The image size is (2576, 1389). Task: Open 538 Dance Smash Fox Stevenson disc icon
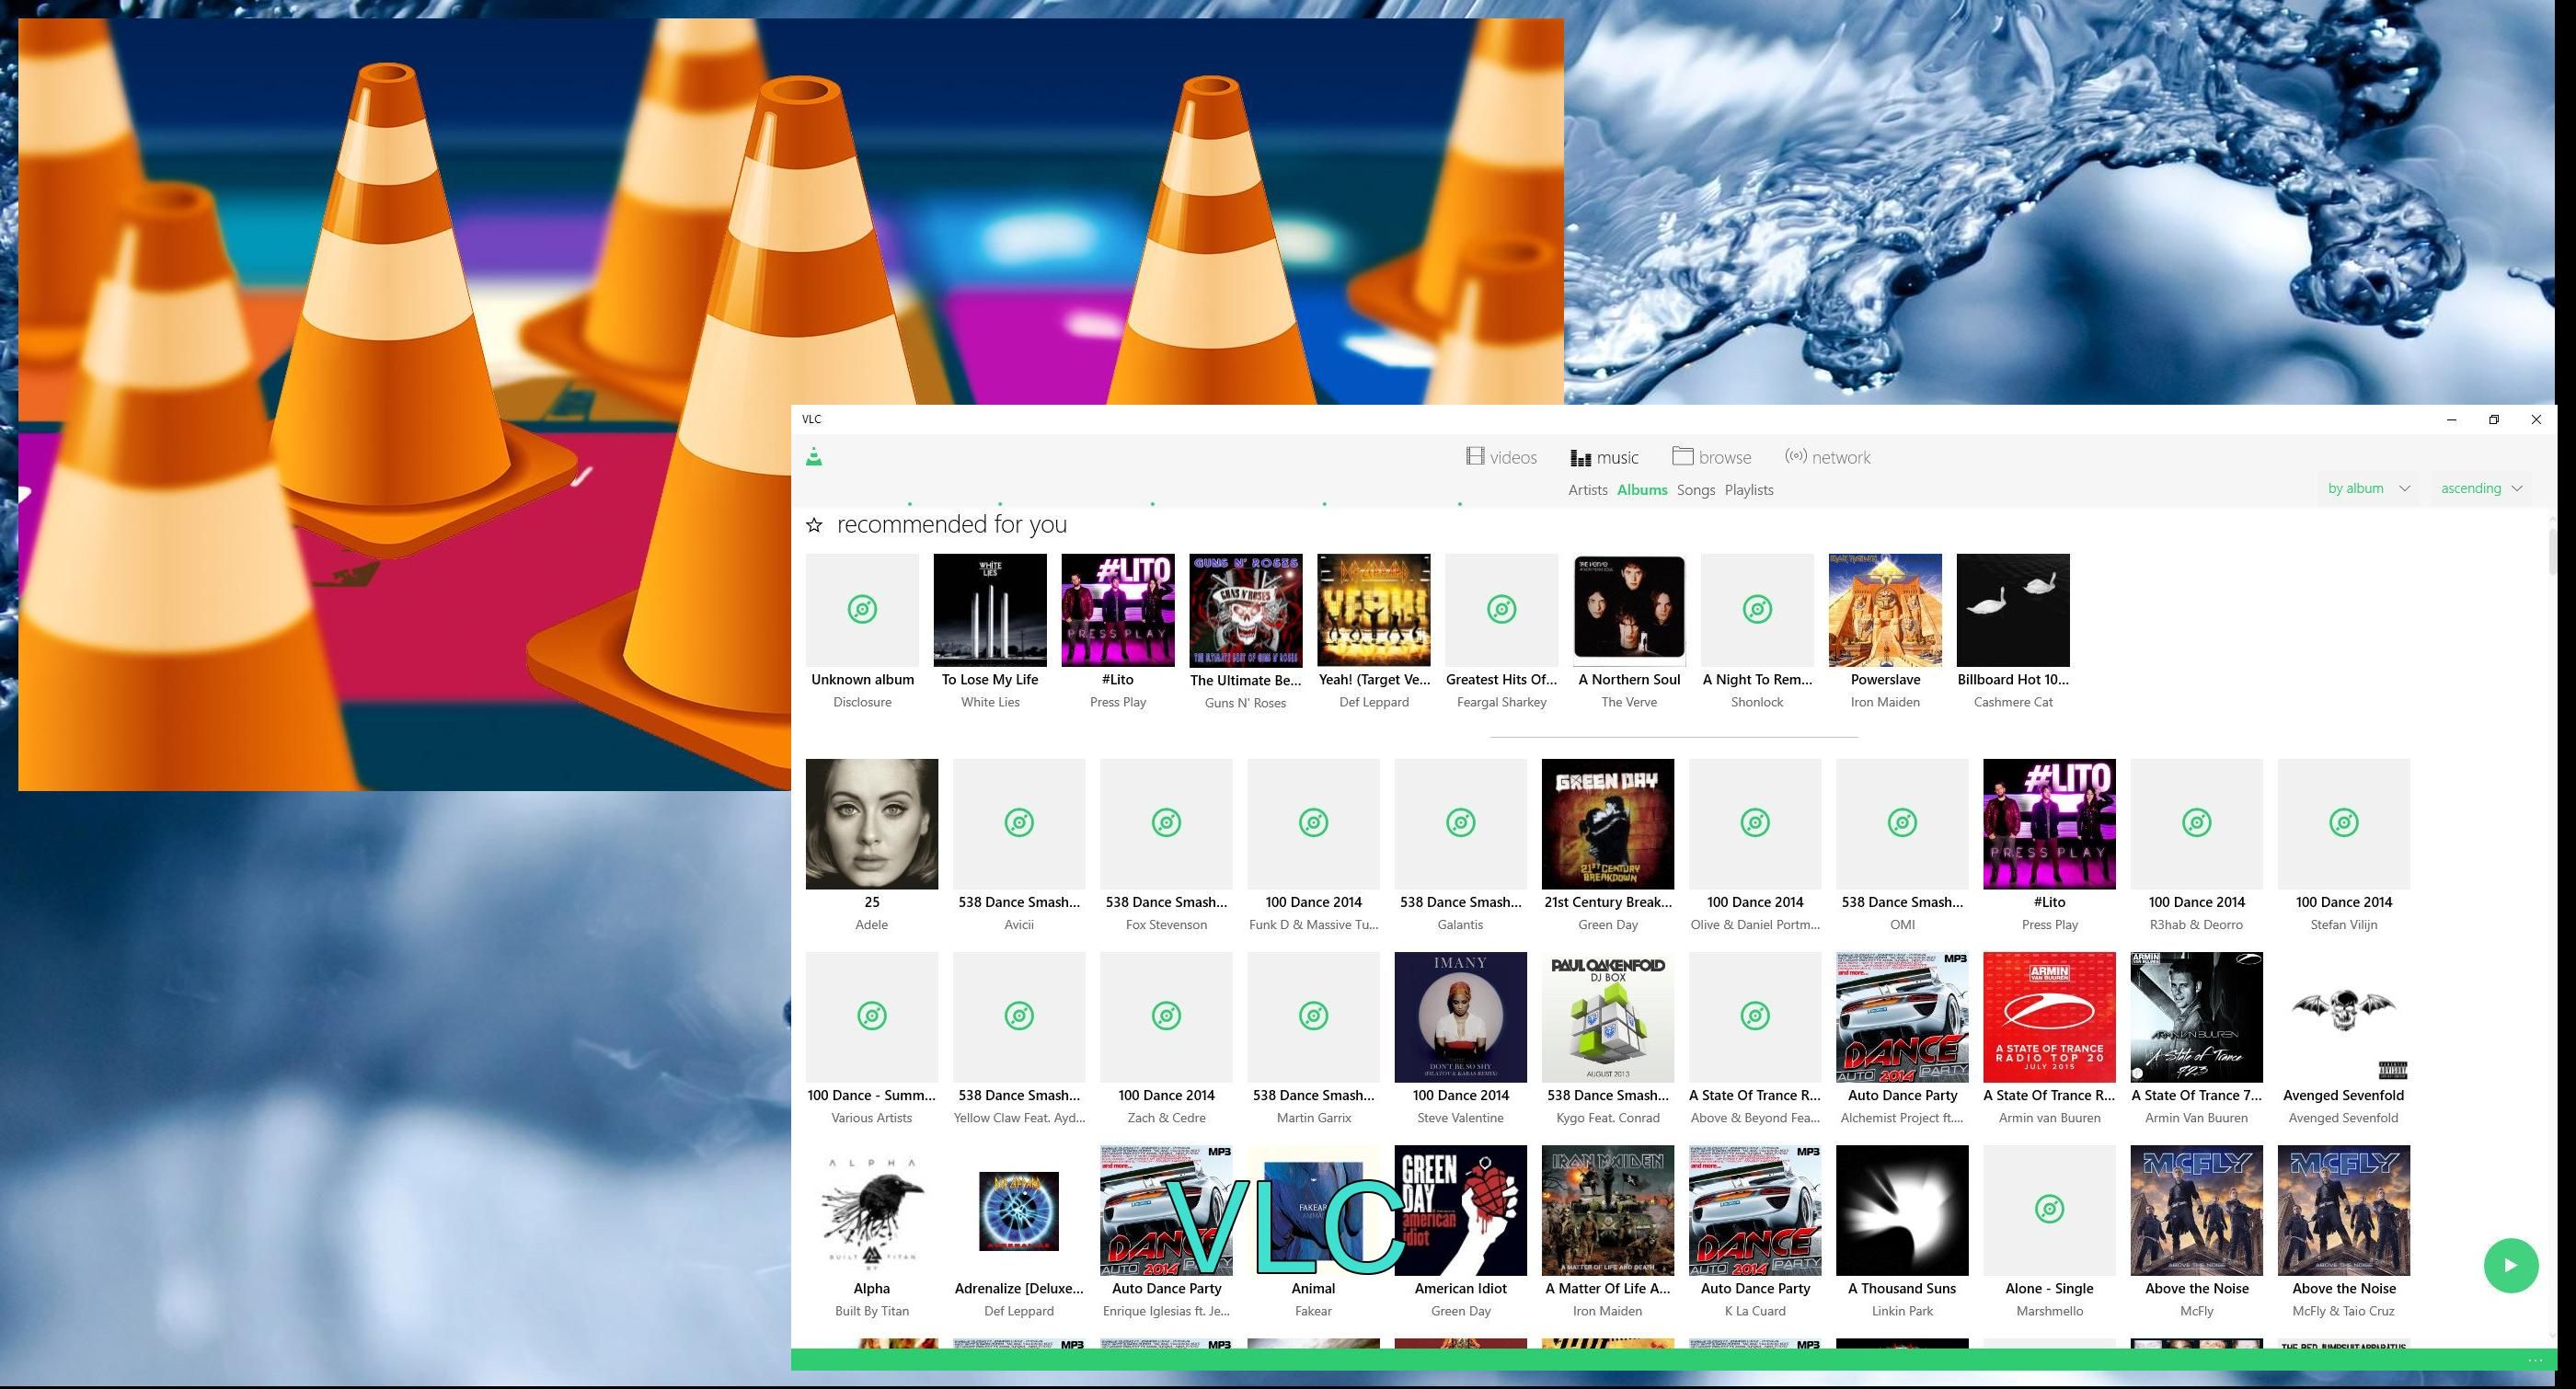click(x=1166, y=824)
